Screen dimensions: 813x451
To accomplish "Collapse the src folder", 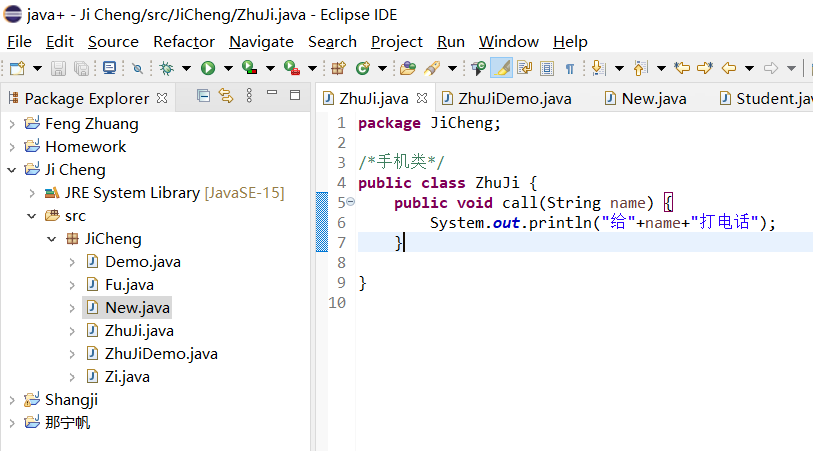I will tap(32, 216).
